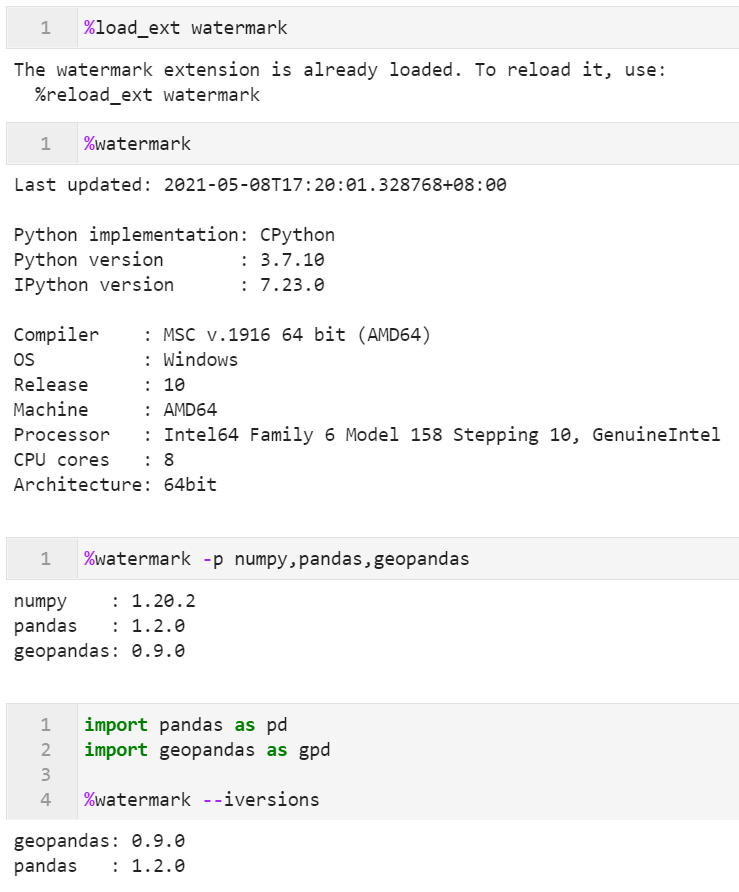Click the %watermark --iversions line
The image size is (739, 892).
pos(202,800)
